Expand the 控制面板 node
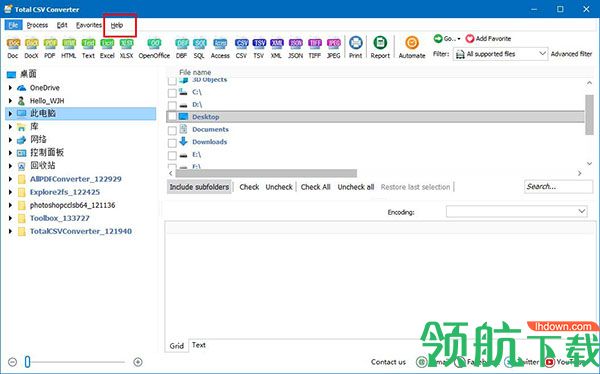The width and height of the screenshot is (600, 374). [10, 153]
